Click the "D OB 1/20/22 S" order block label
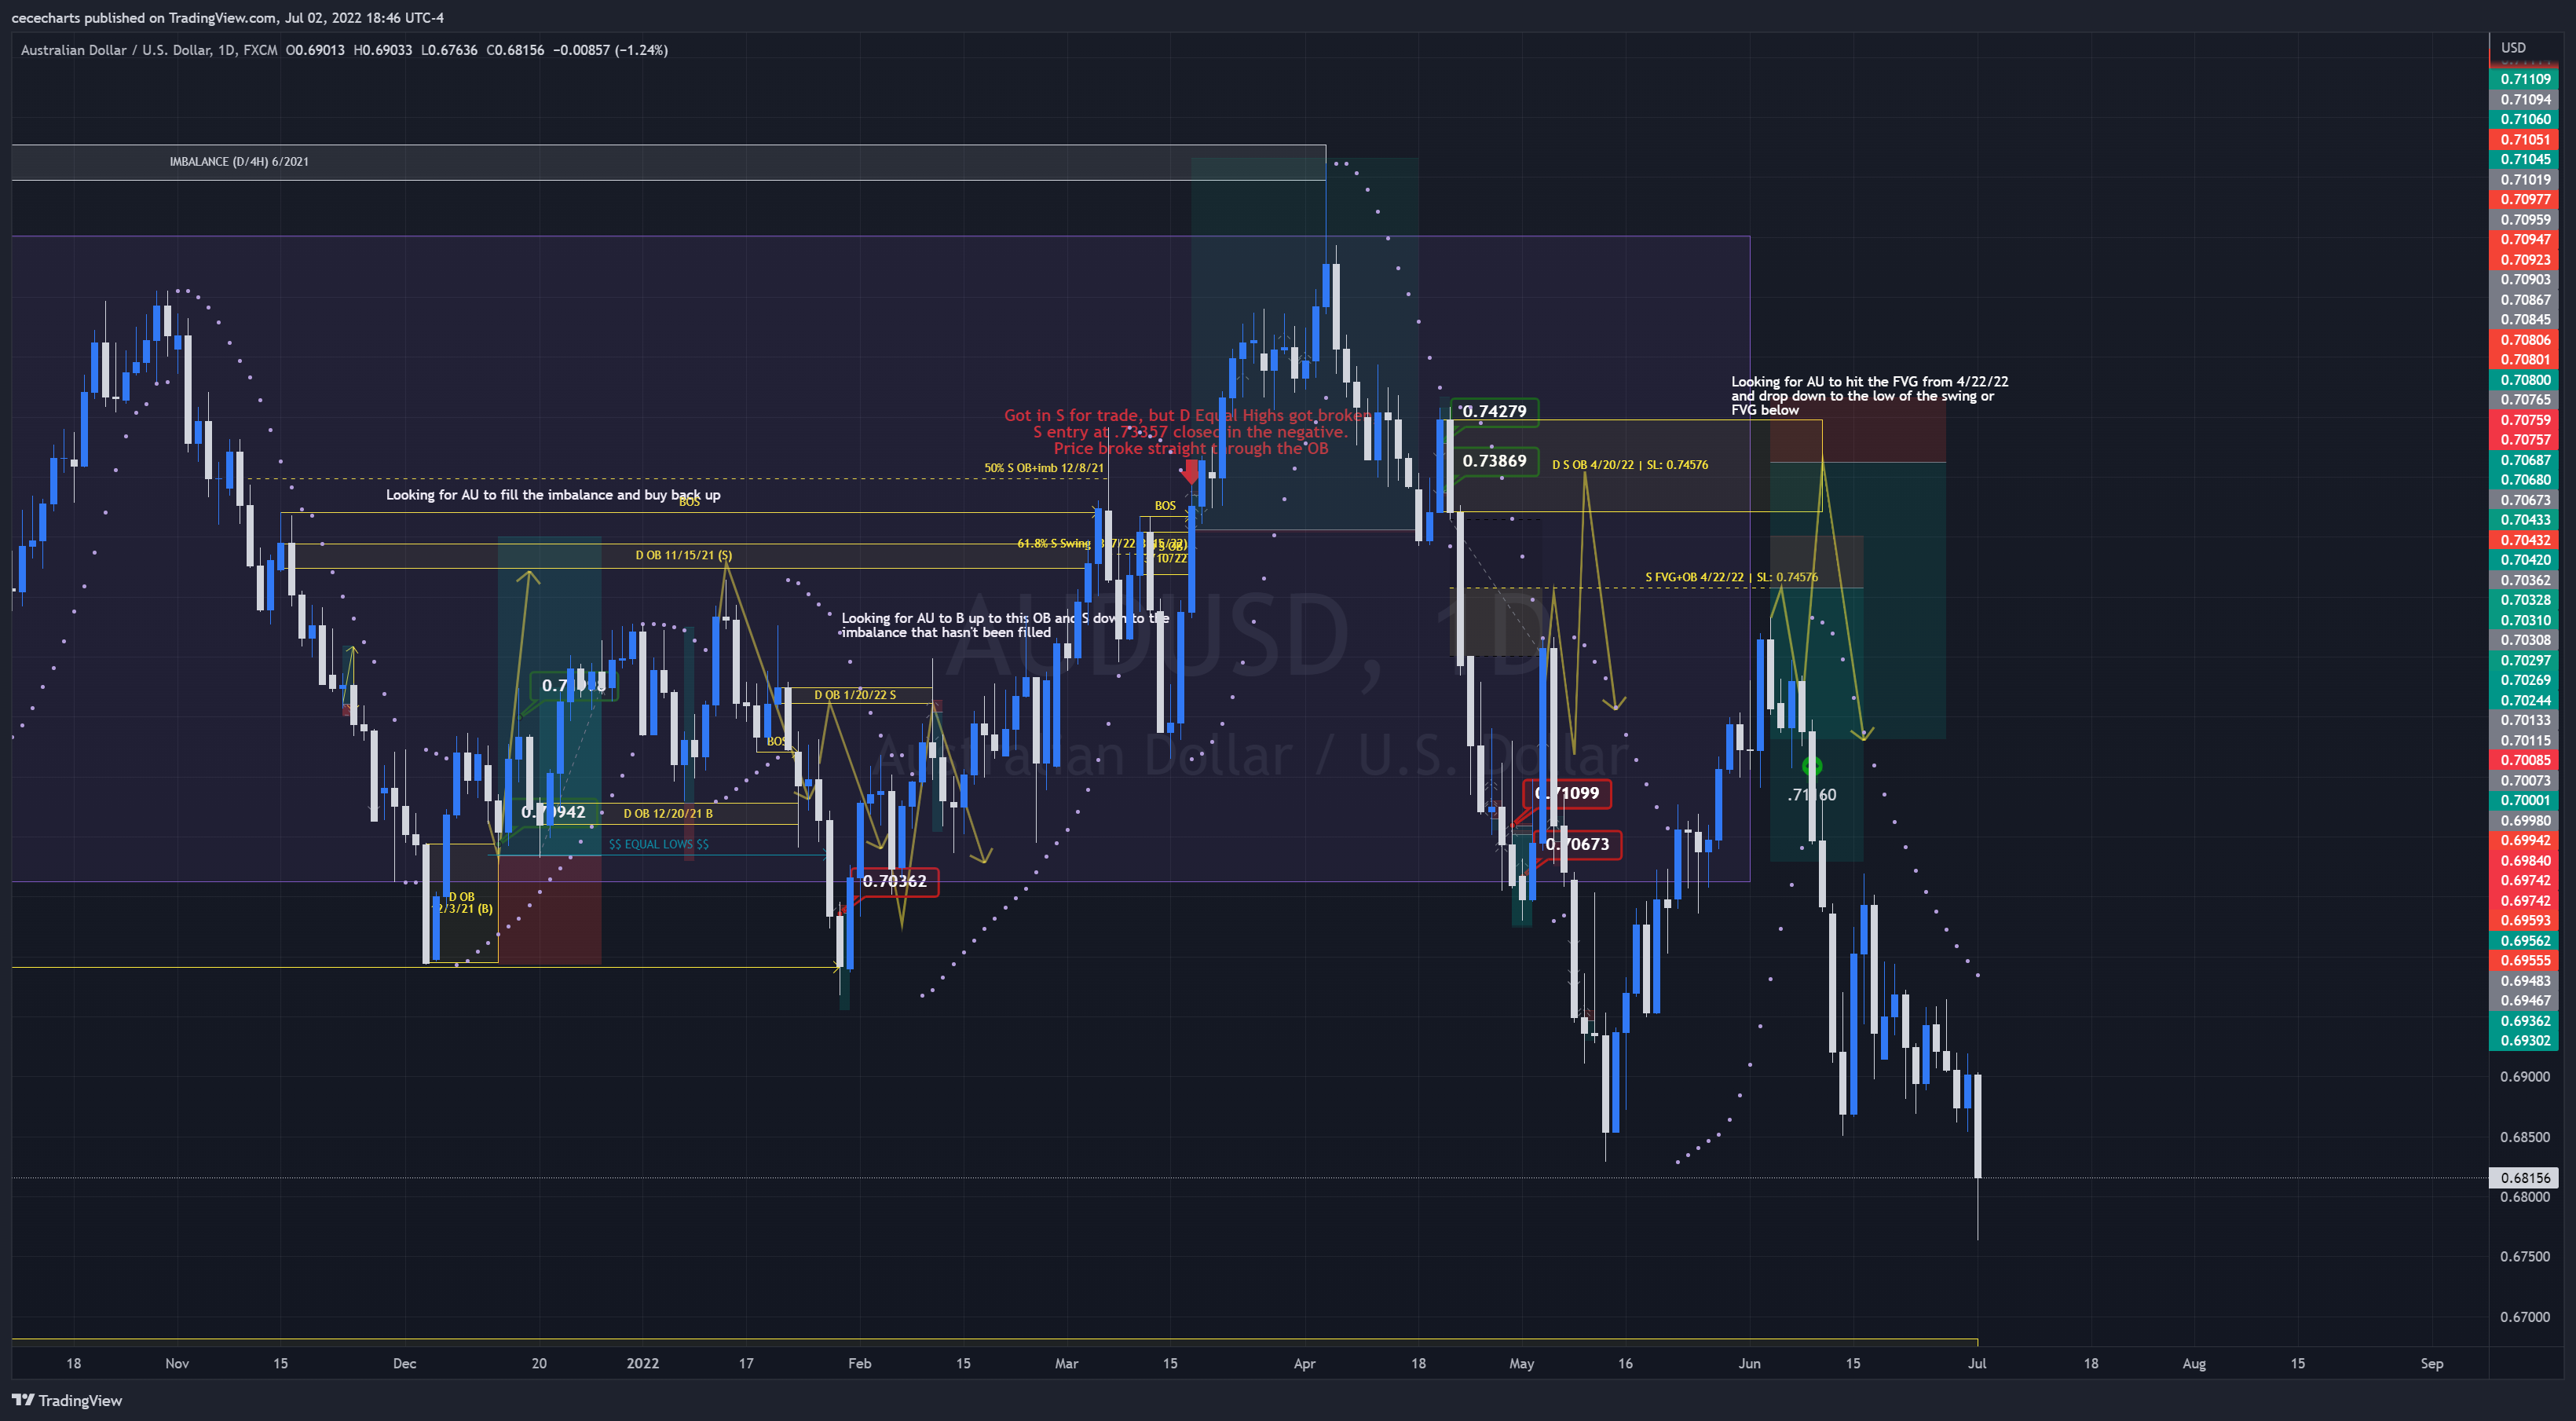This screenshot has width=2576, height=1421. [x=855, y=694]
